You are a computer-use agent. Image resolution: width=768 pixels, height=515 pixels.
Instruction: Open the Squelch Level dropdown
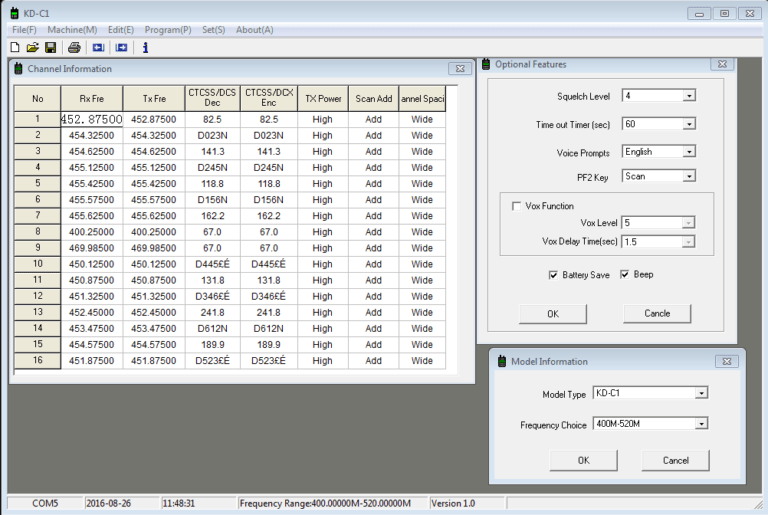pos(689,96)
